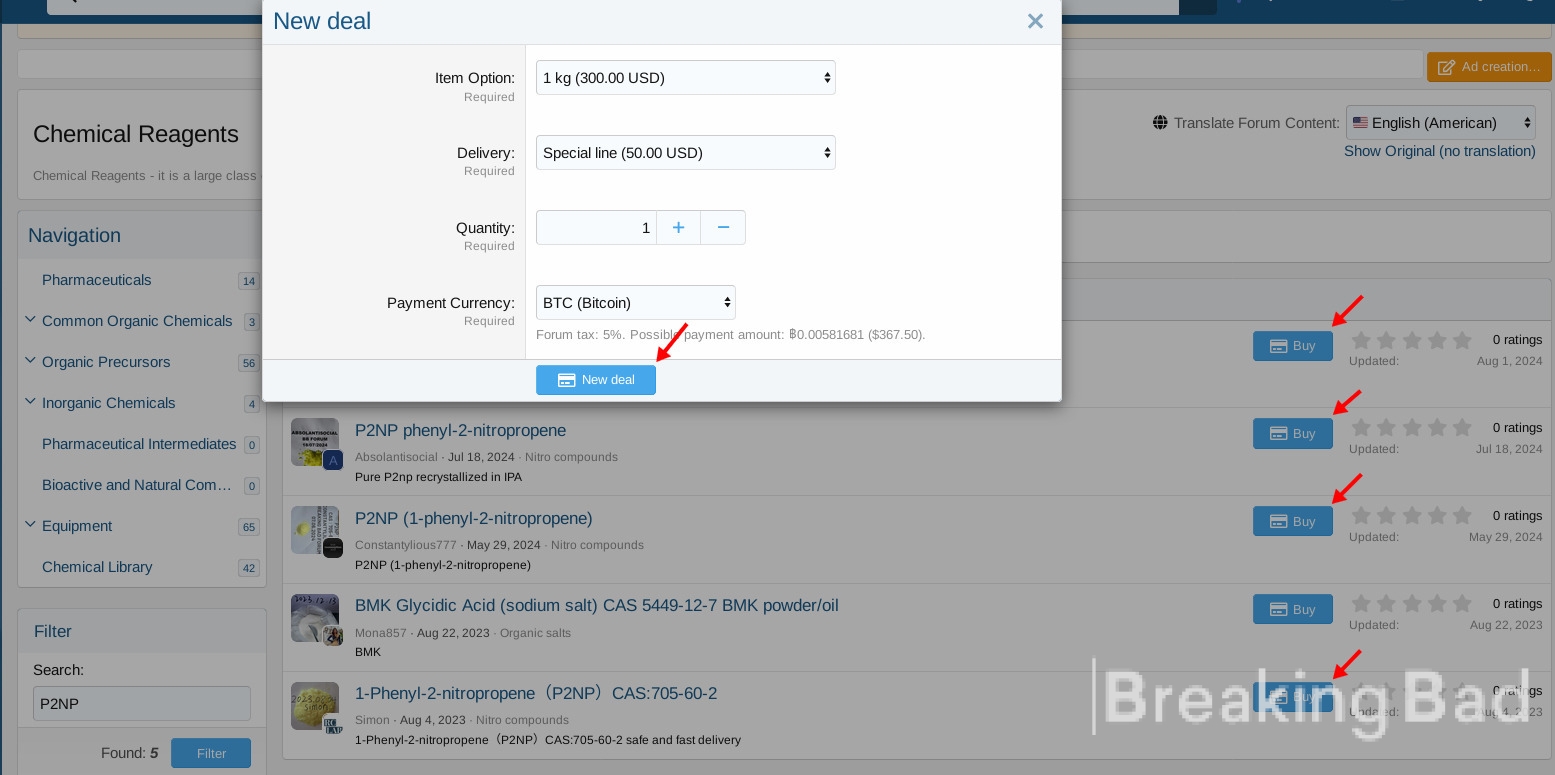1555x775 pixels.
Task: Increase quantity with the plus button
Action: click(x=678, y=228)
